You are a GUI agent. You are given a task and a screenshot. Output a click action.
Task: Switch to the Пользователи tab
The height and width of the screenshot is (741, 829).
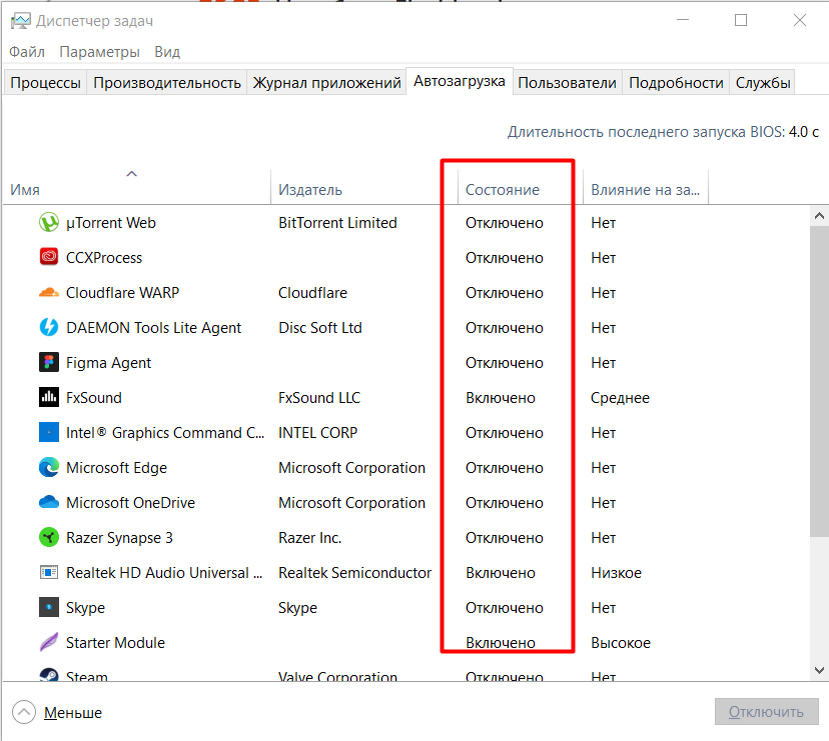click(x=567, y=83)
